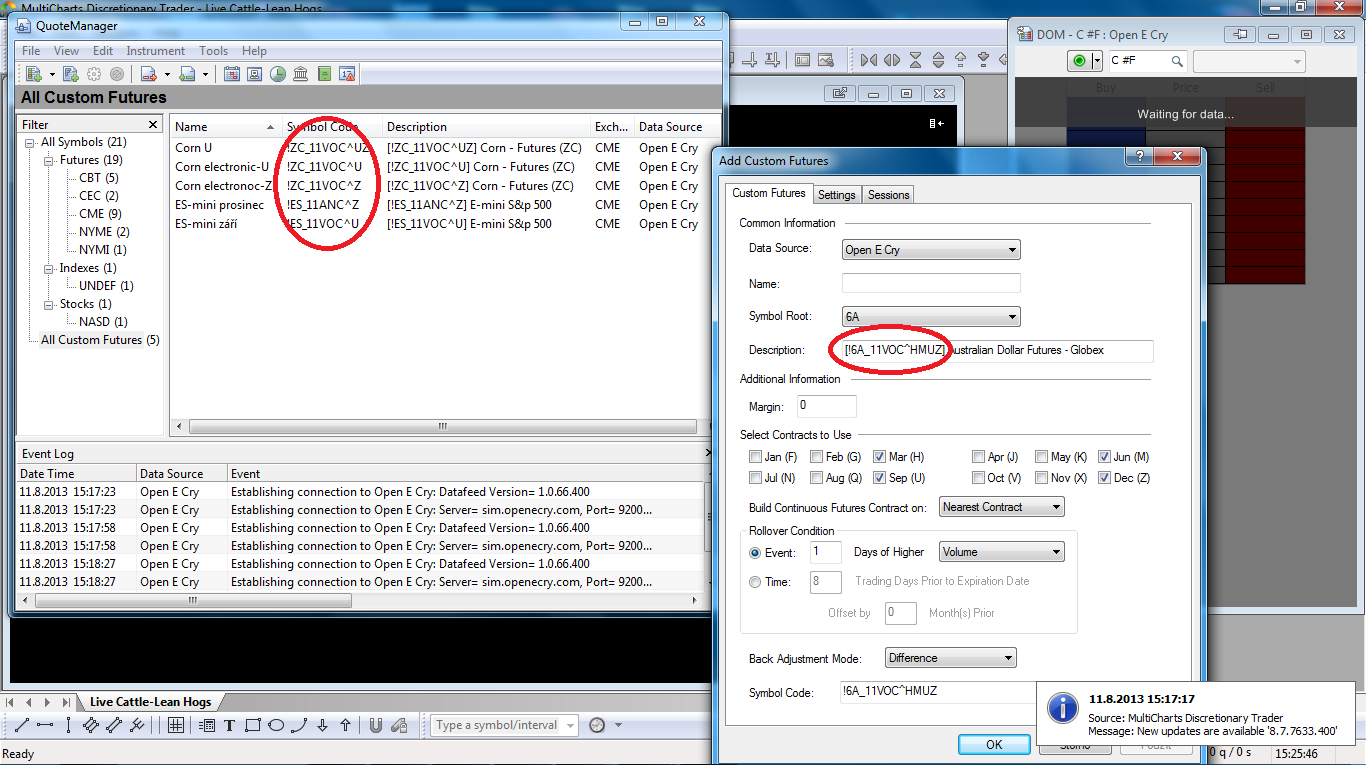Viewport: 1366px width, 765px height.
Task: Click the grid tool icon in drawing toolbar
Action: tap(175, 726)
